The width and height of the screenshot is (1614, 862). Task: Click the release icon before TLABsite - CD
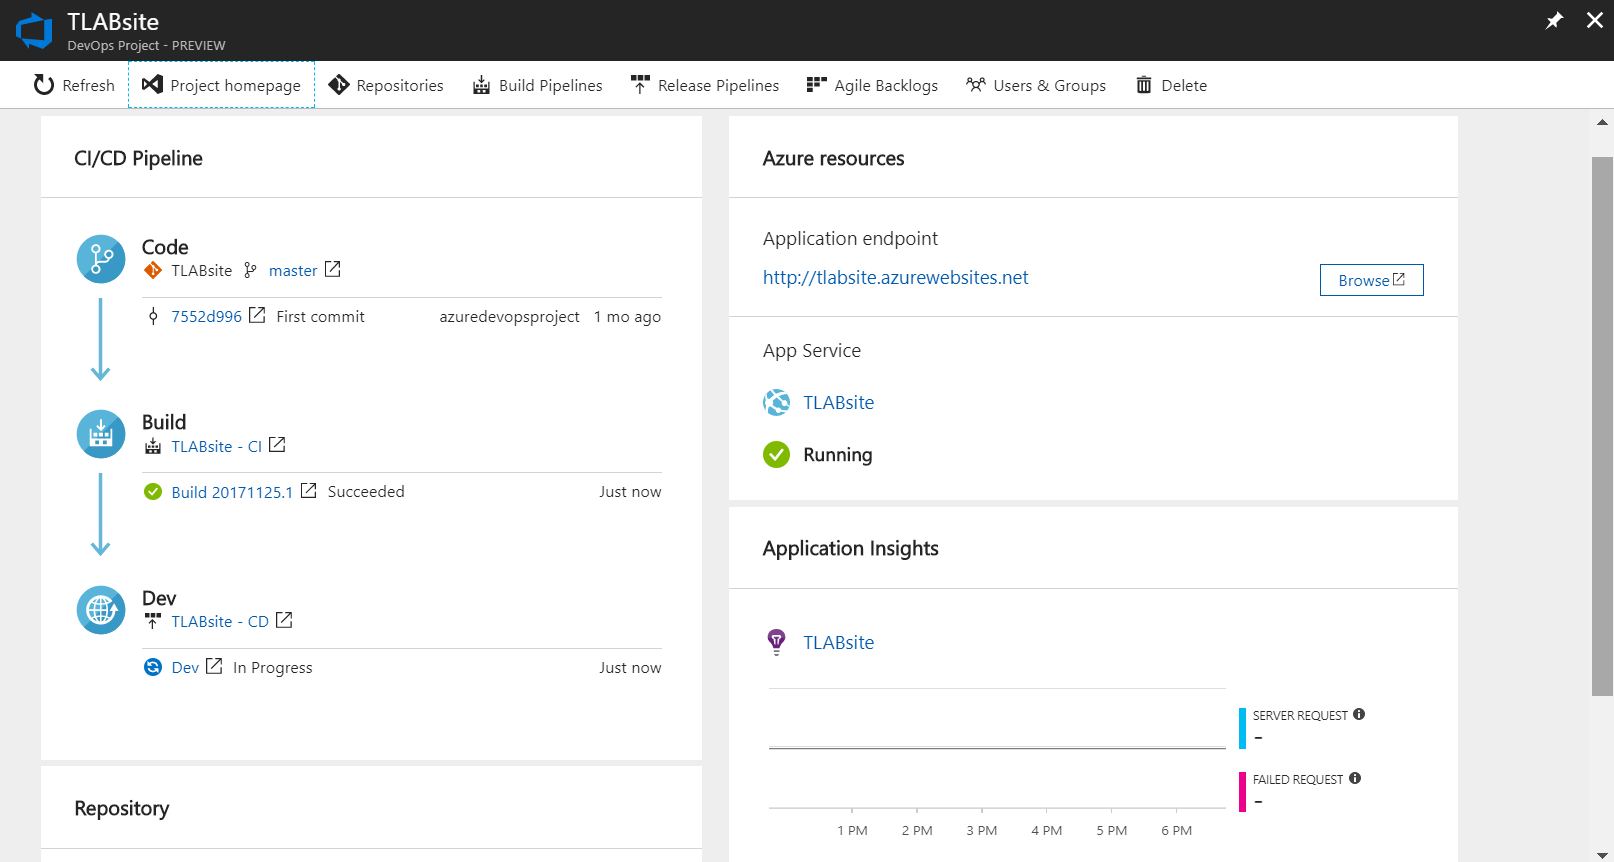(153, 621)
